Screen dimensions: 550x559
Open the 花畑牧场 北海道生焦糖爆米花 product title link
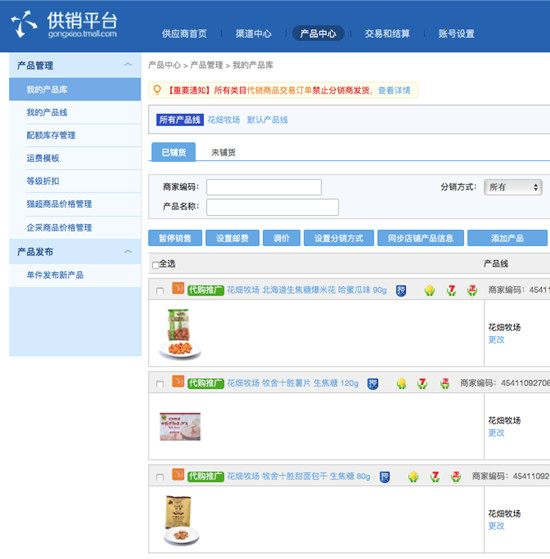pos(307,290)
